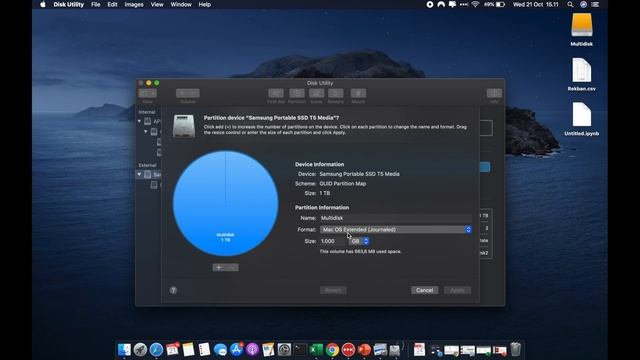Image resolution: width=640 pixels, height=360 pixels.
Task: Open PowerPoint from the dock
Action: (364, 350)
